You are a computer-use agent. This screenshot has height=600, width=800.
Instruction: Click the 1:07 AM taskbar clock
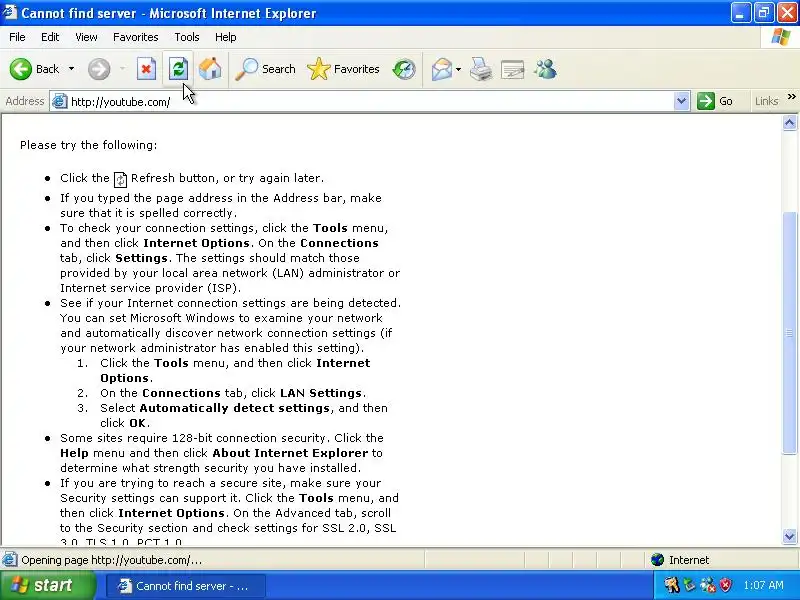click(x=764, y=585)
